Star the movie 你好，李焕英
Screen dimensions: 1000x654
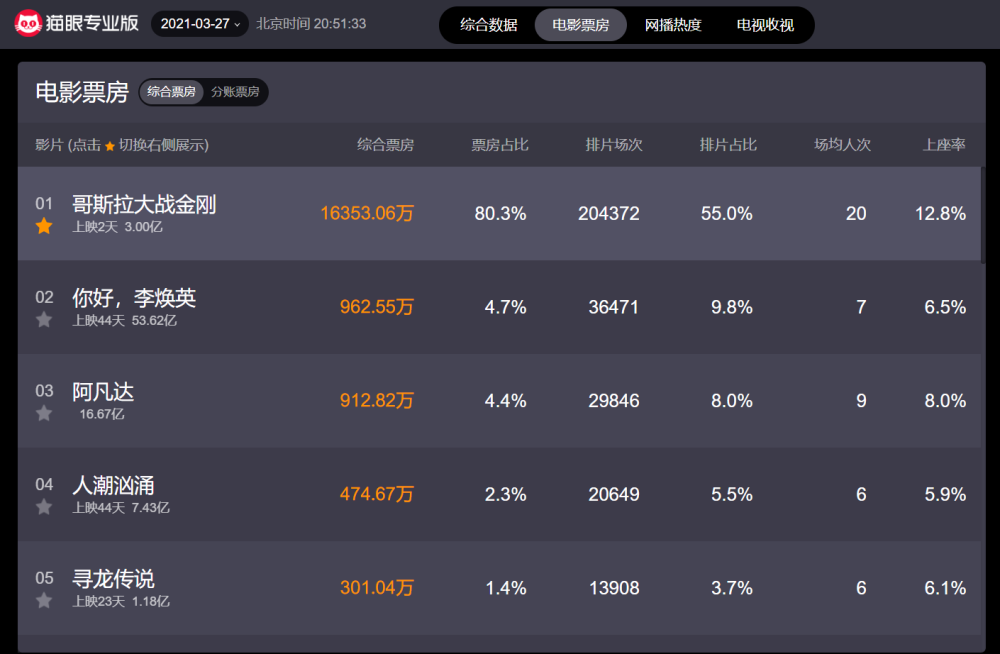[x=44, y=320]
